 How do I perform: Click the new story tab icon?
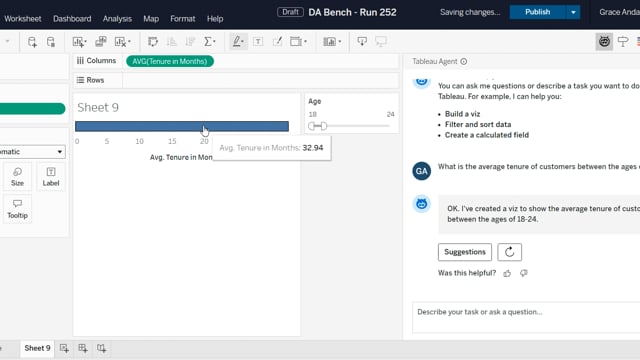pyautogui.click(x=102, y=349)
